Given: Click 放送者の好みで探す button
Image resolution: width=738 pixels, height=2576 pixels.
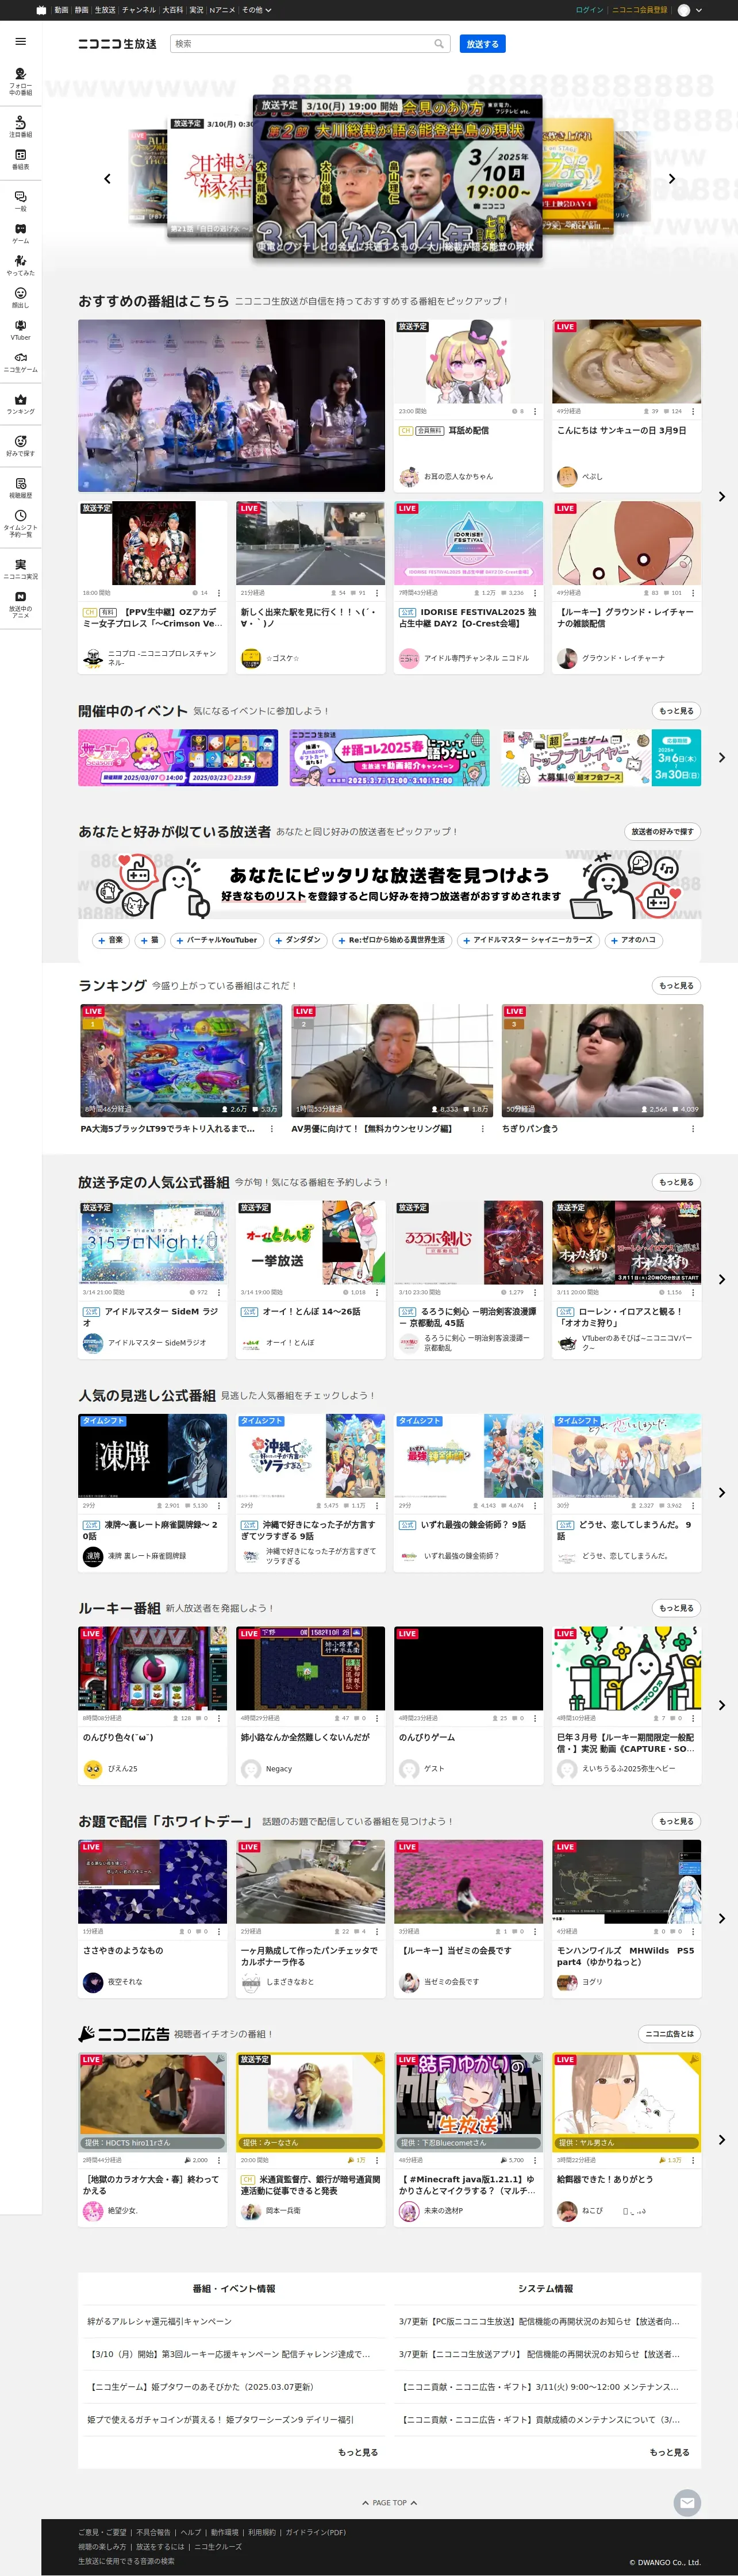Looking at the screenshot, I should 662,831.
